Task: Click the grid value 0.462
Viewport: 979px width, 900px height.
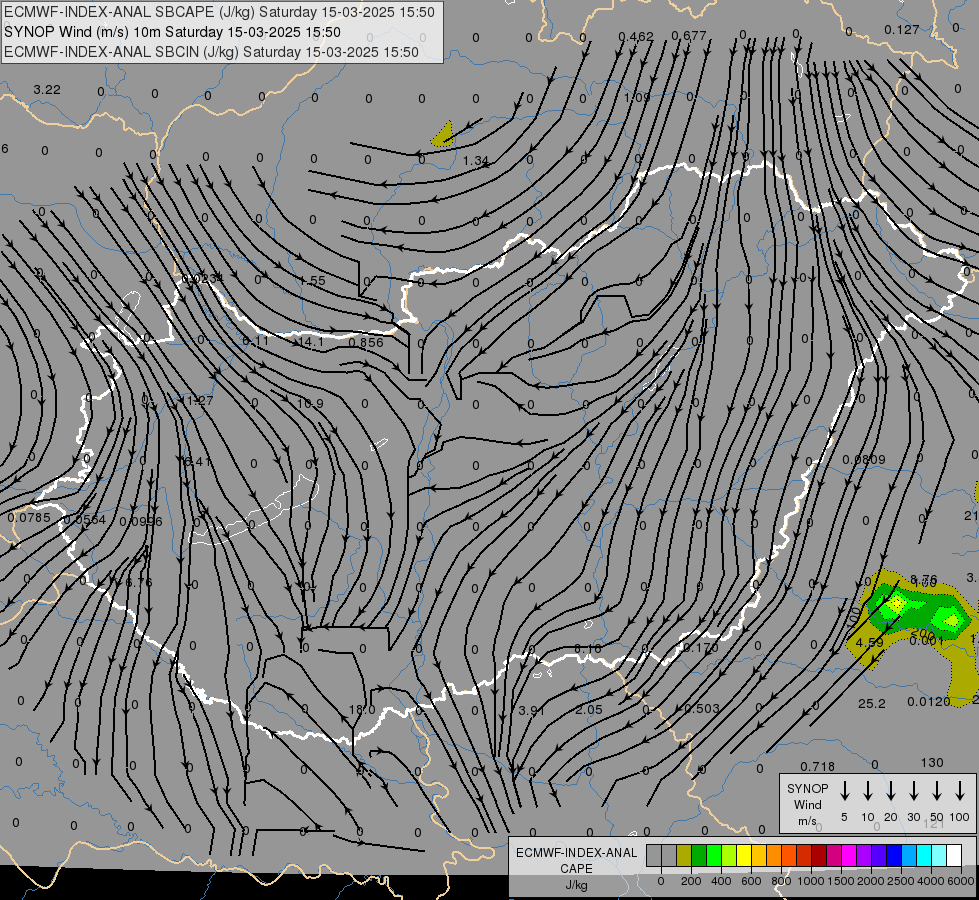Action: coord(636,36)
